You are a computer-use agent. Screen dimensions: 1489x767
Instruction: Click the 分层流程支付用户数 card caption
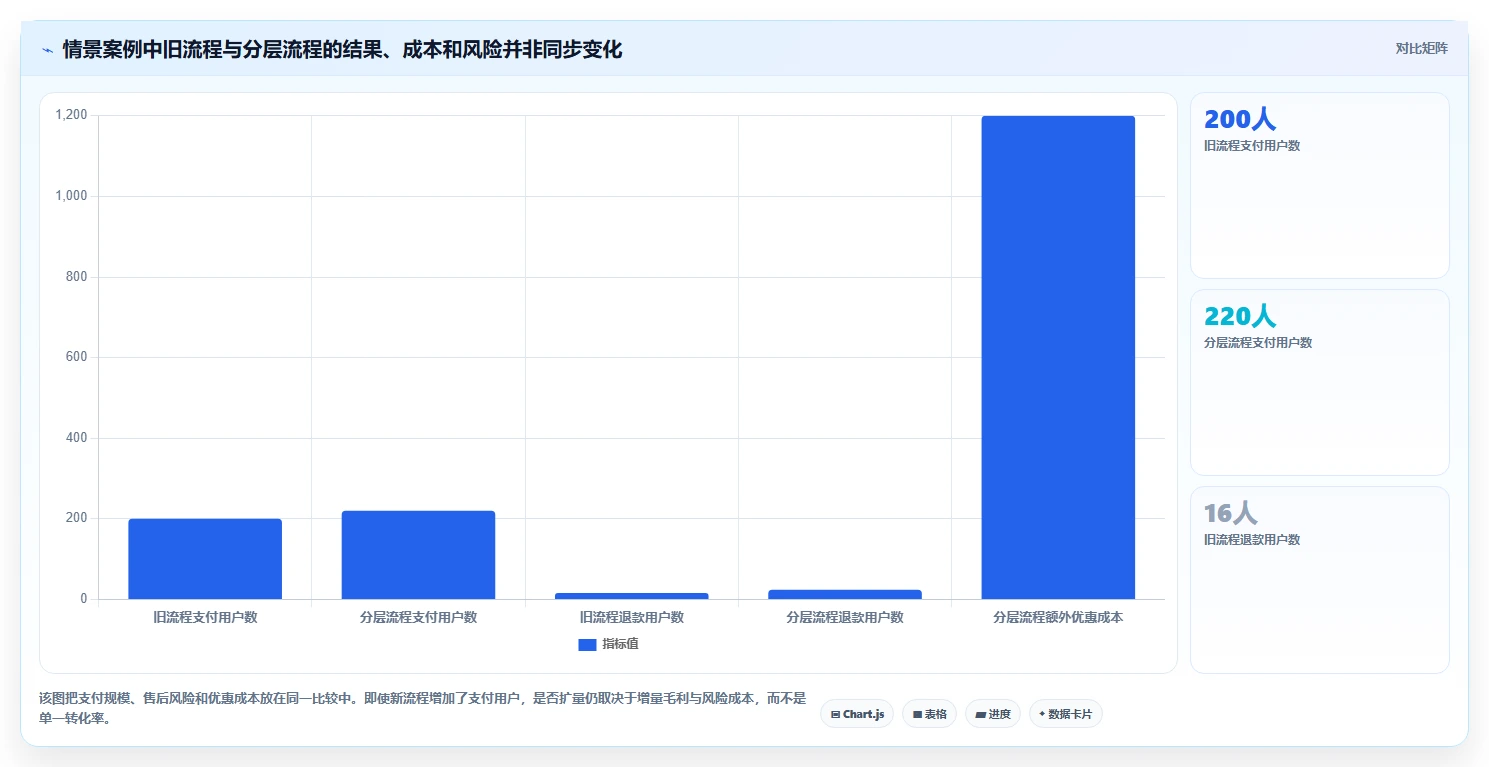click(1258, 343)
